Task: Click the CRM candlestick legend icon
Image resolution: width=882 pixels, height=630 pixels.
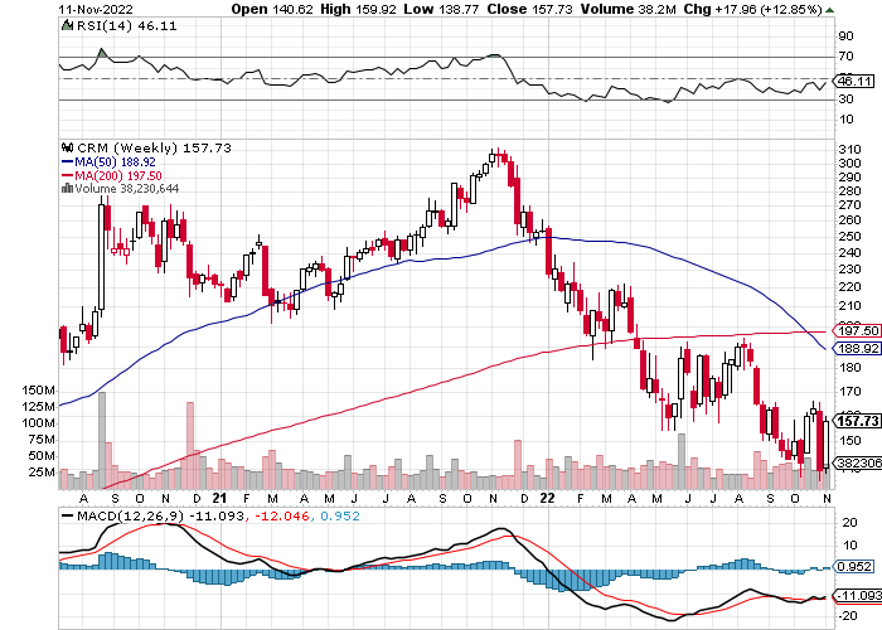Action: (x=68, y=147)
